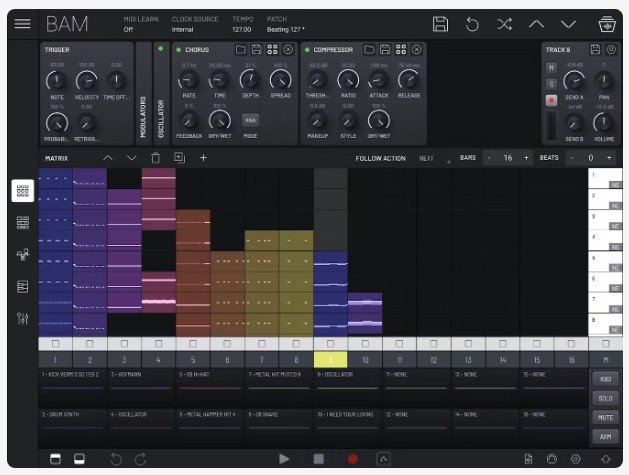Show the top panel layout
The width and height of the screenshot is (629, 475).
55,459
